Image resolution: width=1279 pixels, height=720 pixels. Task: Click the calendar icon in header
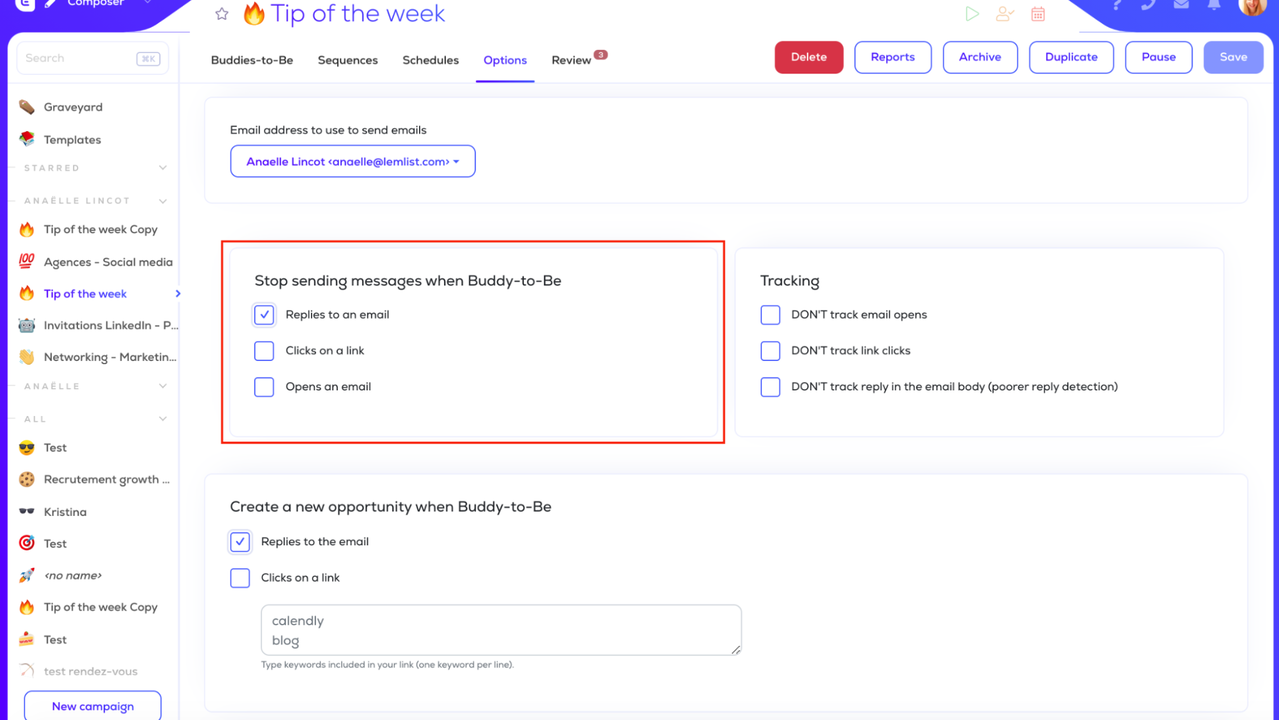pyautogui.click(x=1038, y=14)
